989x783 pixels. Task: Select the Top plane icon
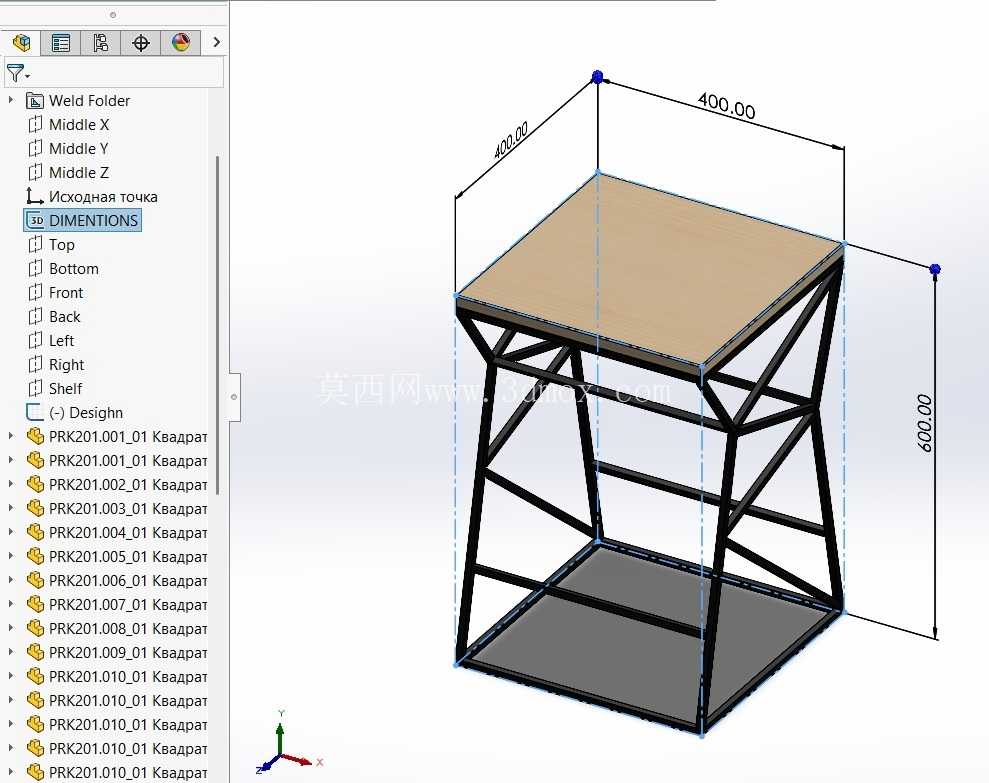click(x=35, y=244)
